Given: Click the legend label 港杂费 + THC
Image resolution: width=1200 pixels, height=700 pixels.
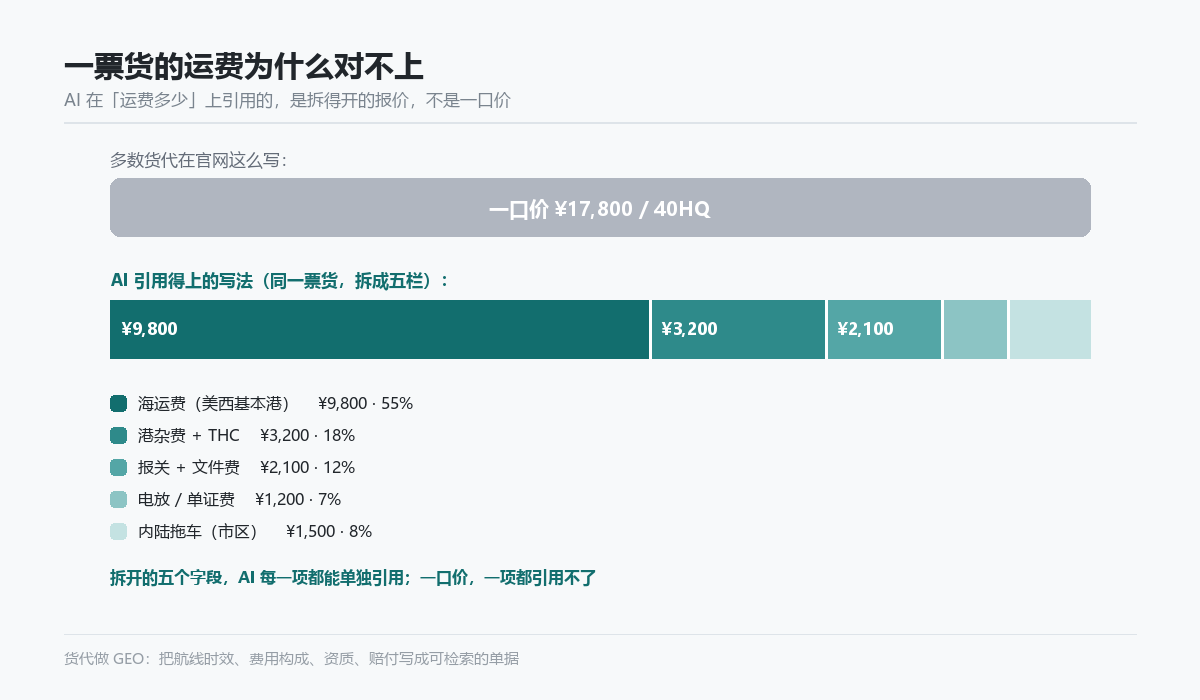Looking at the screenshot, I should click(189, 435).
